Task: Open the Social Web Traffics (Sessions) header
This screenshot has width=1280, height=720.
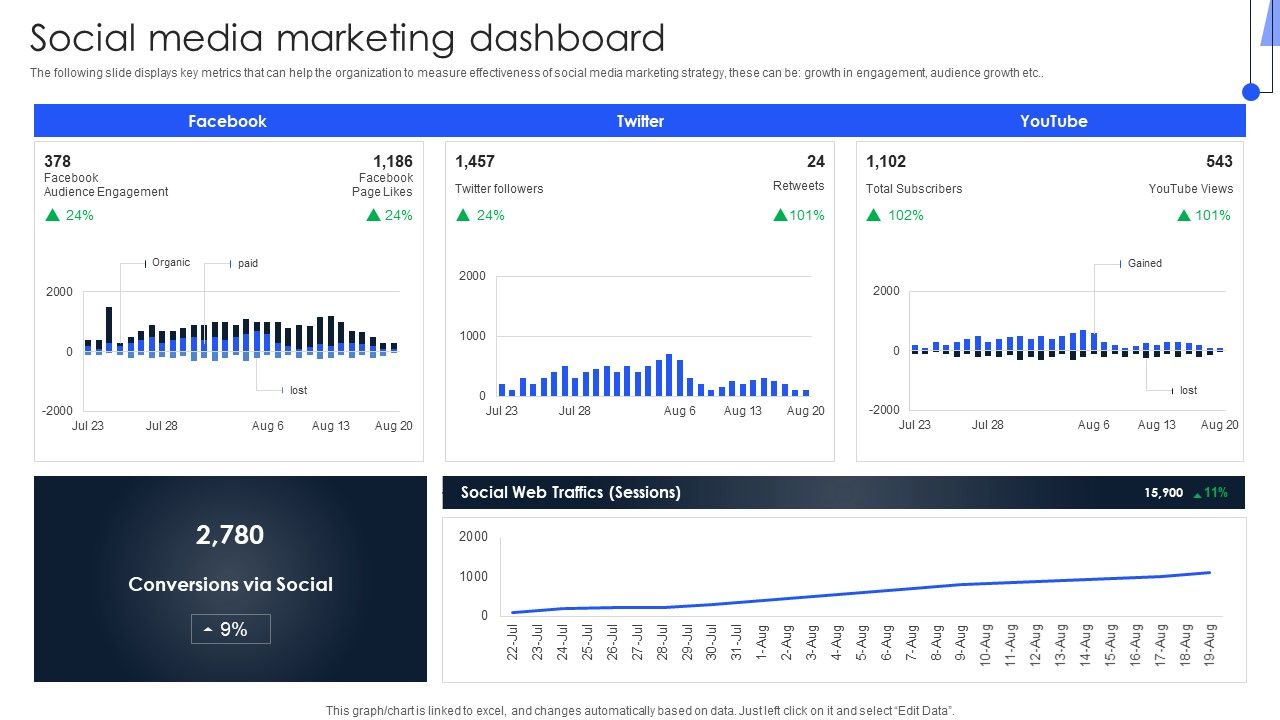Action: (844, 492)
